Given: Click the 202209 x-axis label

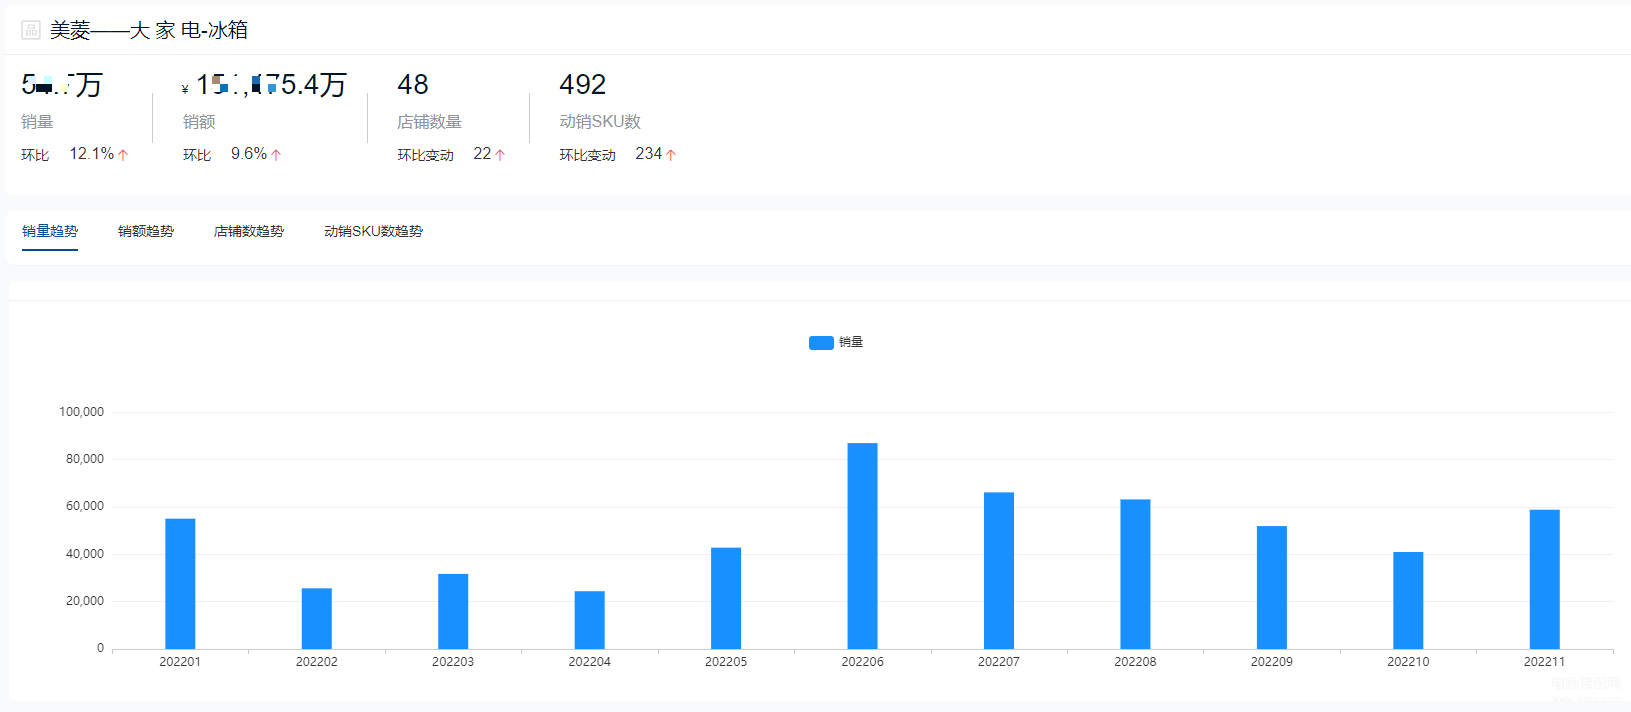Looking at the screenshot, I should [x=1272, y=662].
